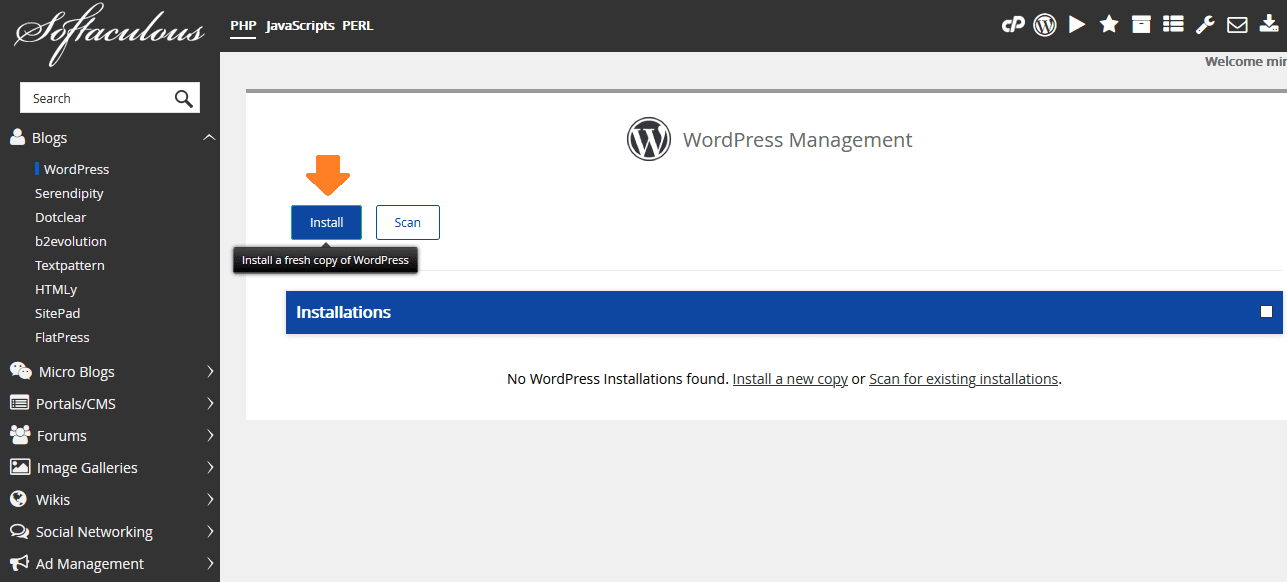Click the Ad Management megaphone icon
This screenshot has width=1287, height=582.
pos(19,563)
